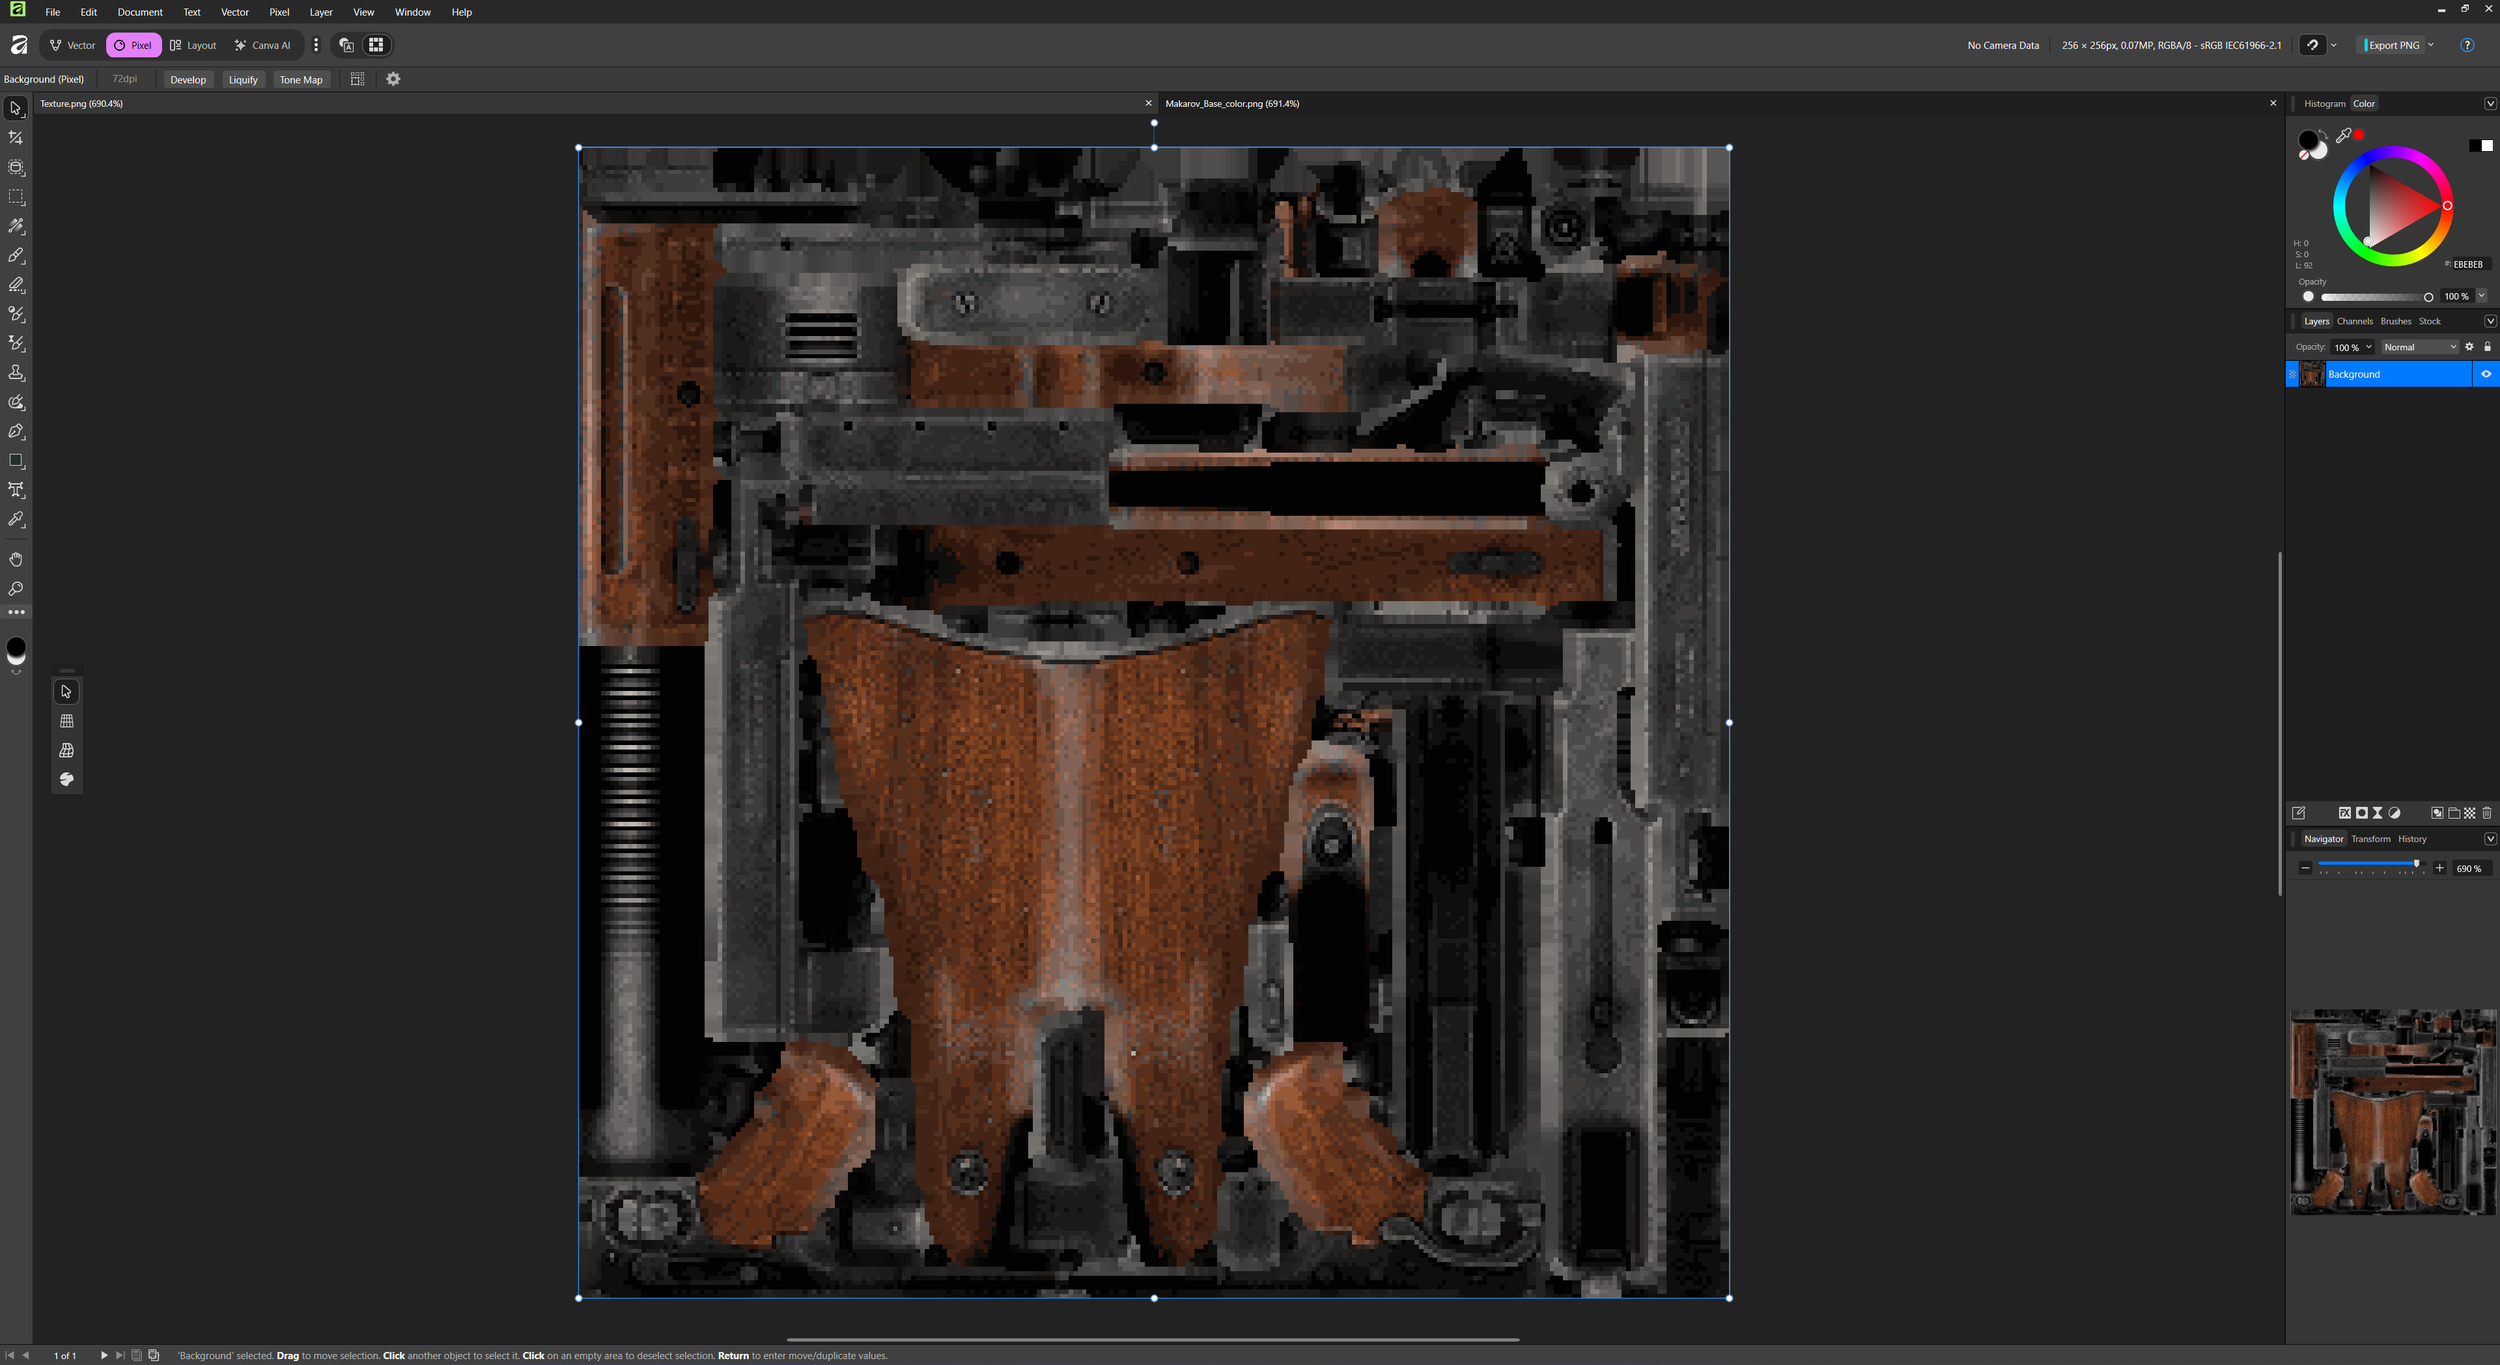Select the Crop tool in left toolbar
Image resolution: width=2500 pixels, height=1365 pixels.
point(16,138)
